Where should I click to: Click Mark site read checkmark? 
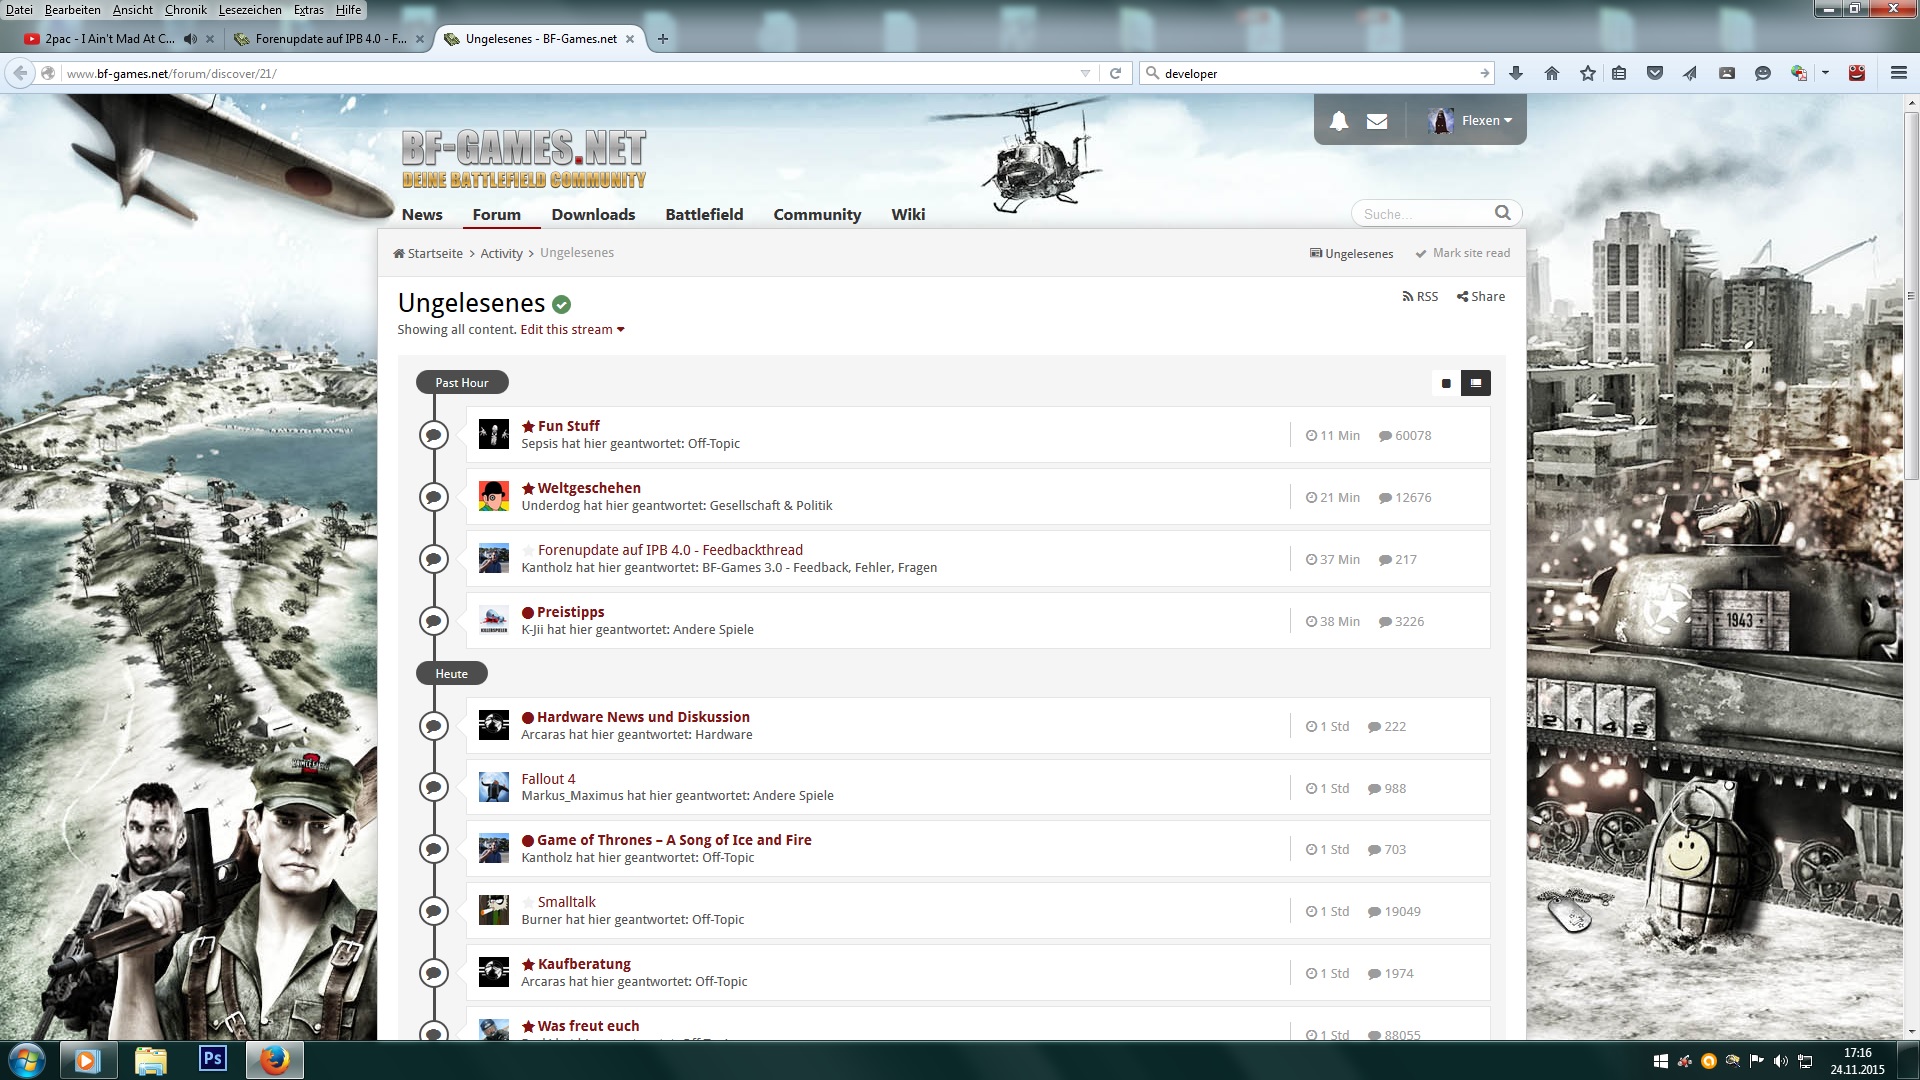click(x=1420, y=254)
